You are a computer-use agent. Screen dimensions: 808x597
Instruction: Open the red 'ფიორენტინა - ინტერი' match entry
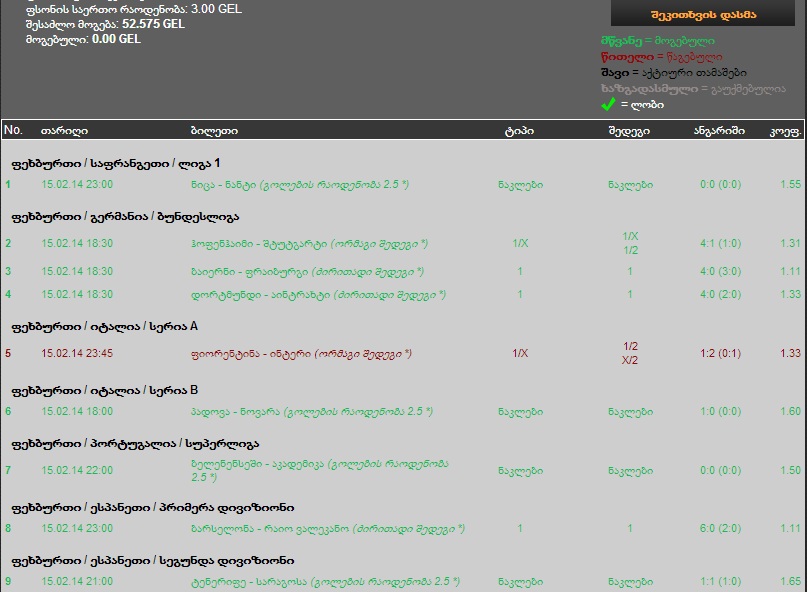tap(301, 353)
